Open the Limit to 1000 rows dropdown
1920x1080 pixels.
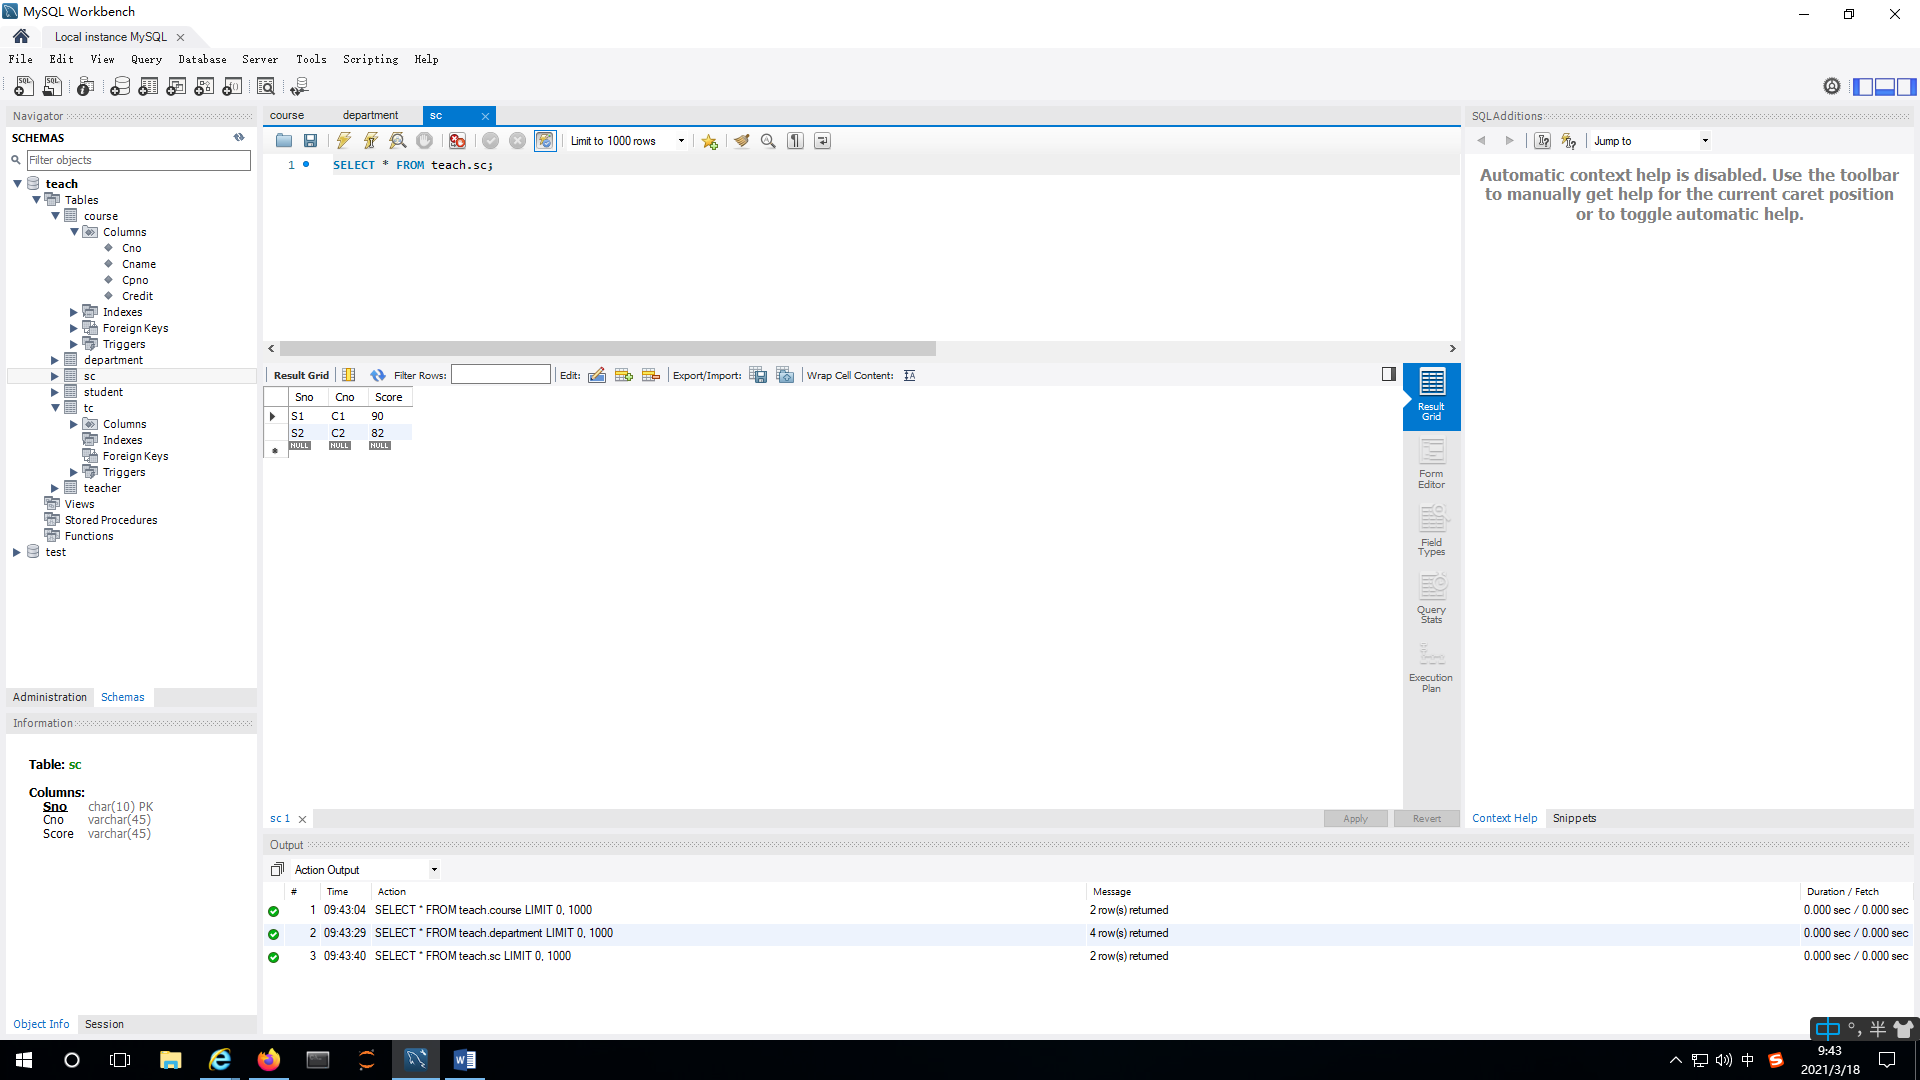[681, 141]
